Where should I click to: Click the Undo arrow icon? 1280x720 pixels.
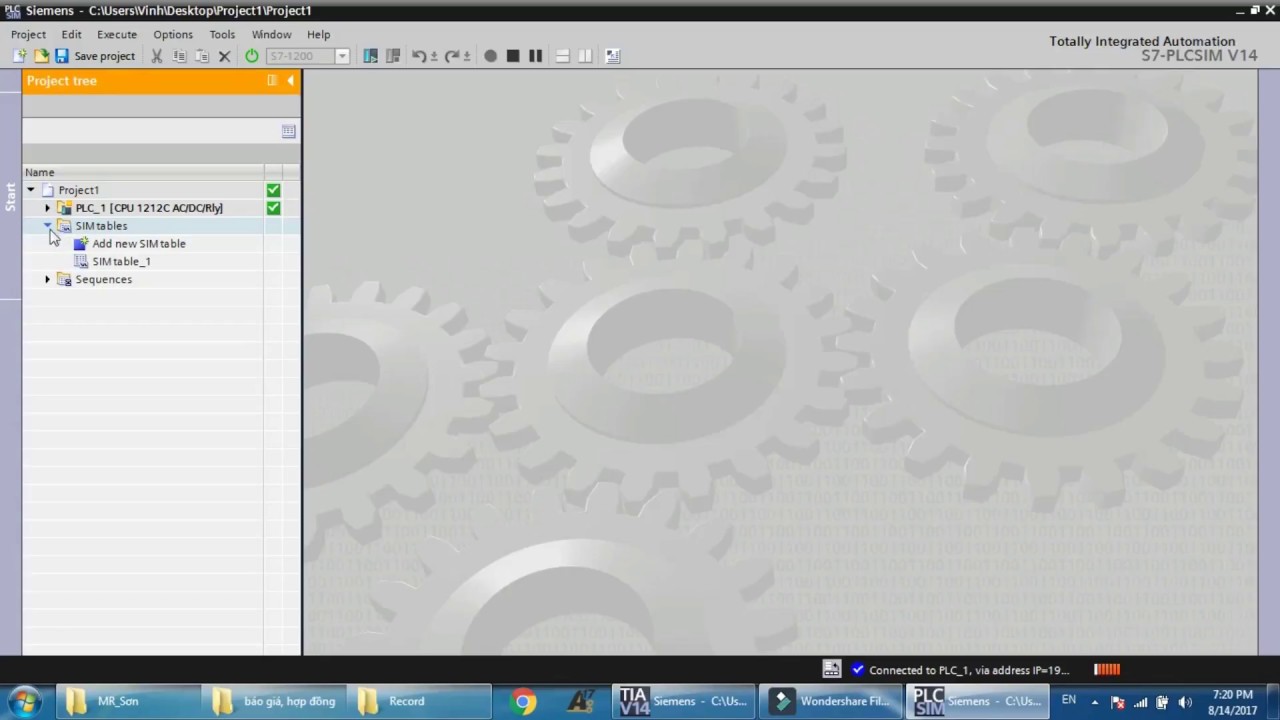419,56
